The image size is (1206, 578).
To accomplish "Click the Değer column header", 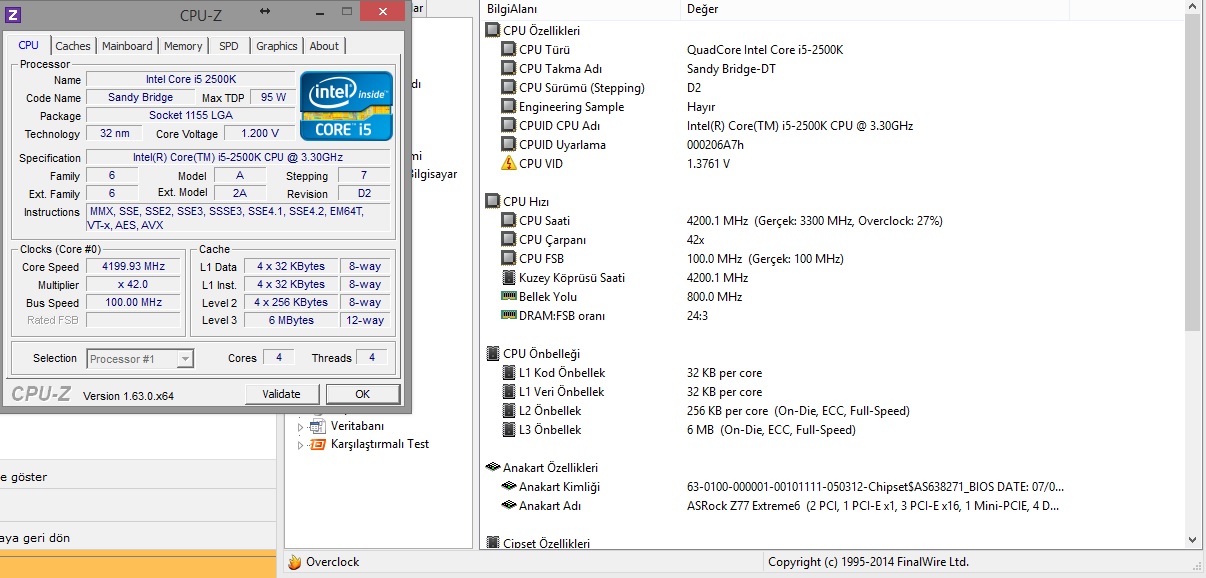I will (702, 9).
